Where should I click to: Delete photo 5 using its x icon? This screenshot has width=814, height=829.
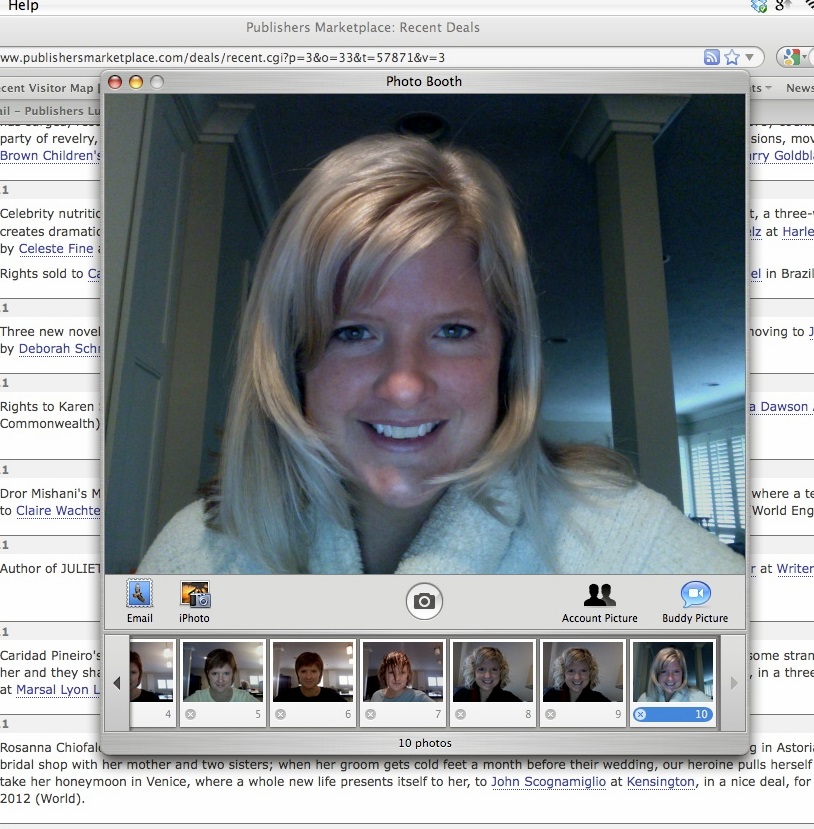[x=190, y=714]
